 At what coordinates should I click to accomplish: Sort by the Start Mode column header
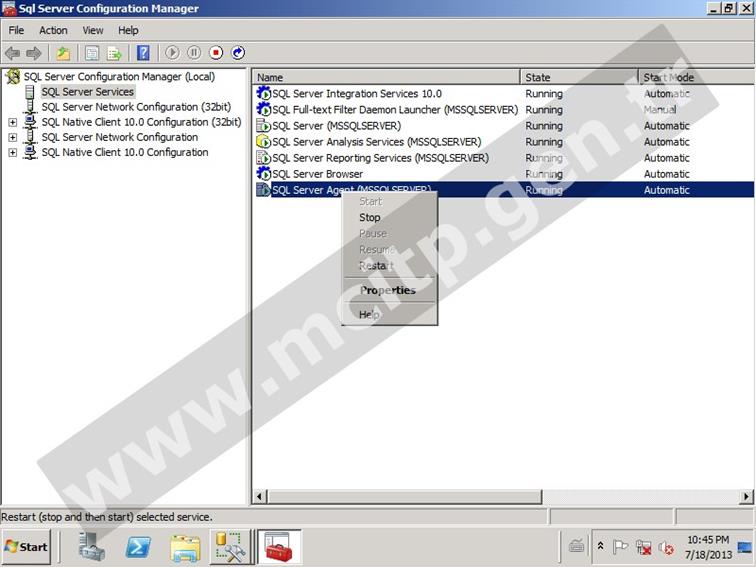(696, 77)
